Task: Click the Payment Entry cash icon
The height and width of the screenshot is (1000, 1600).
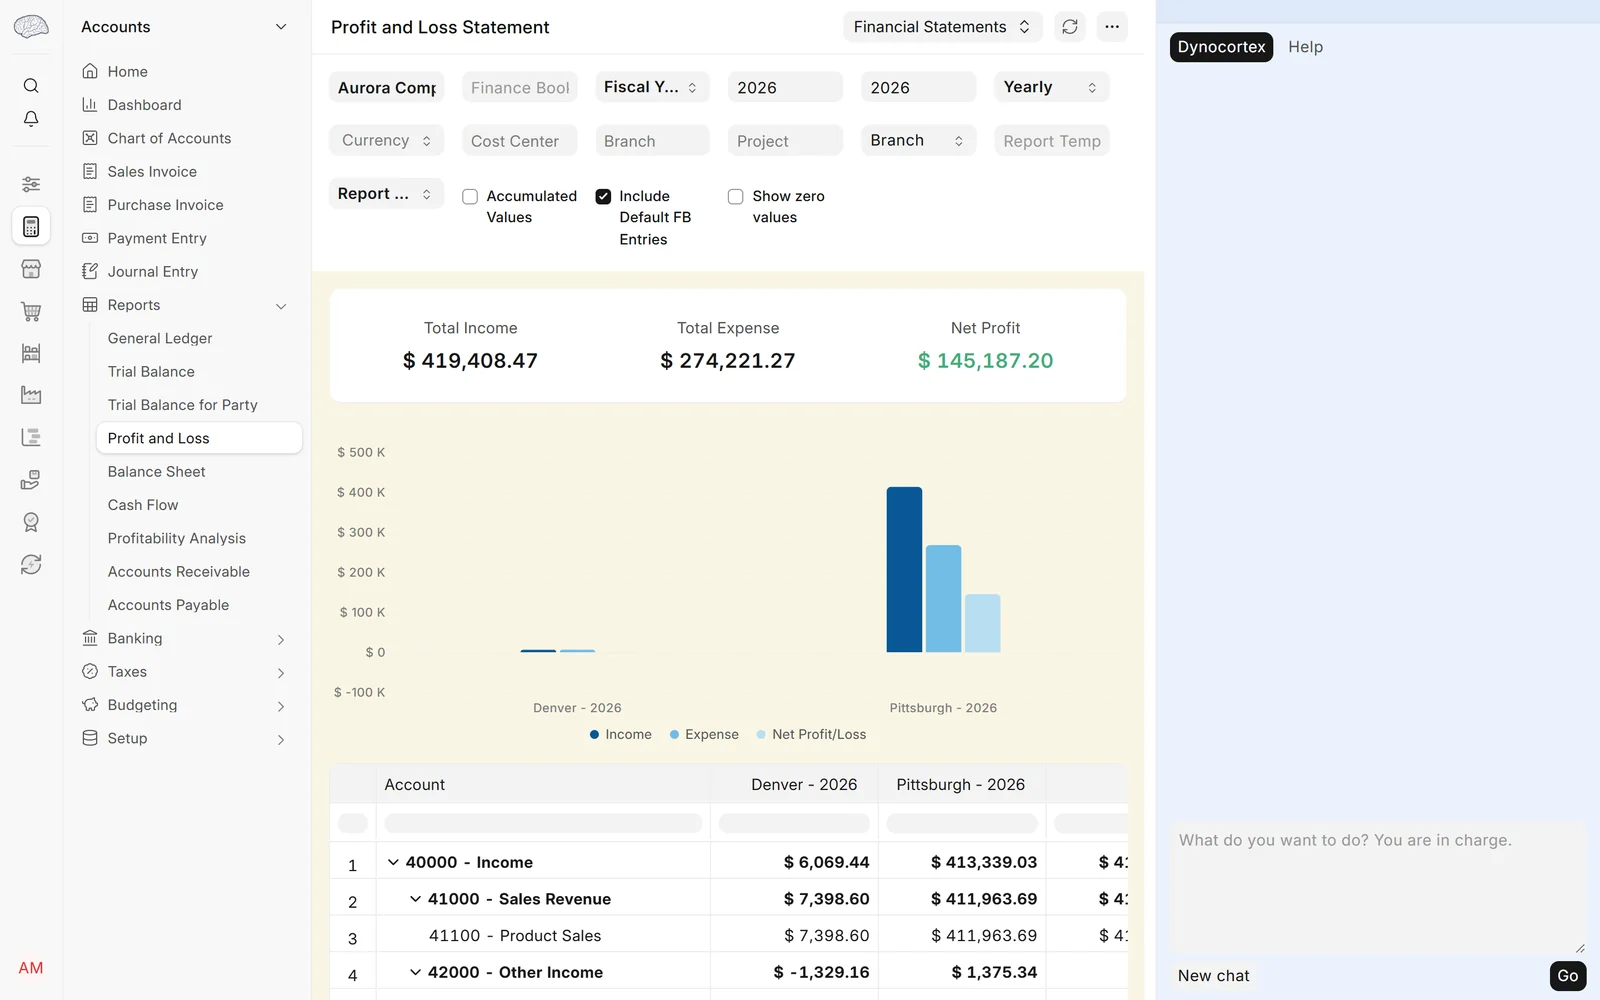Action: [90, 238]
